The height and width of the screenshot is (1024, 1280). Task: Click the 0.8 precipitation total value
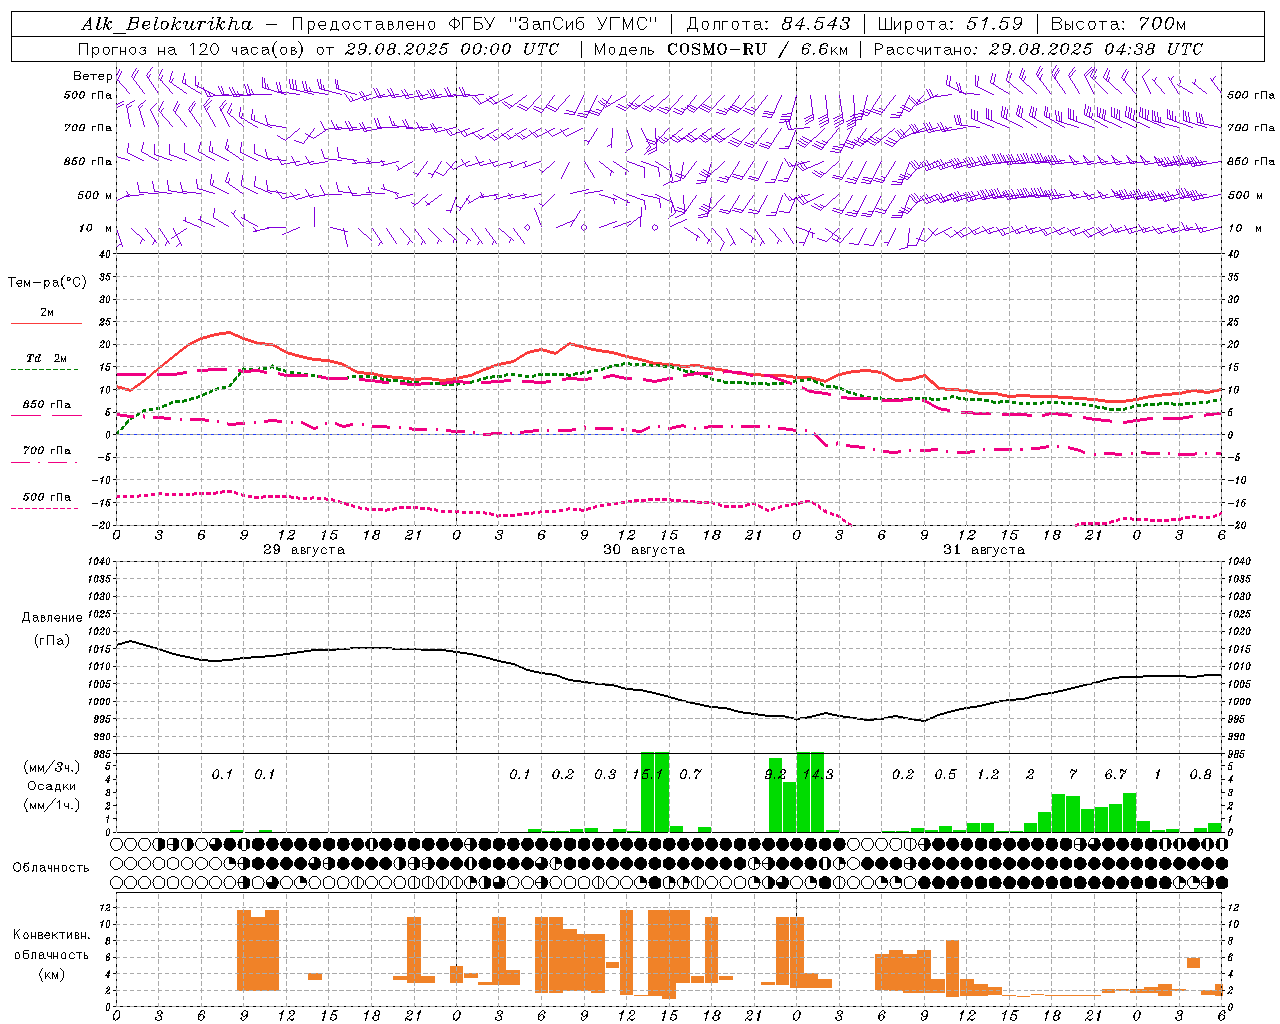1200,774
